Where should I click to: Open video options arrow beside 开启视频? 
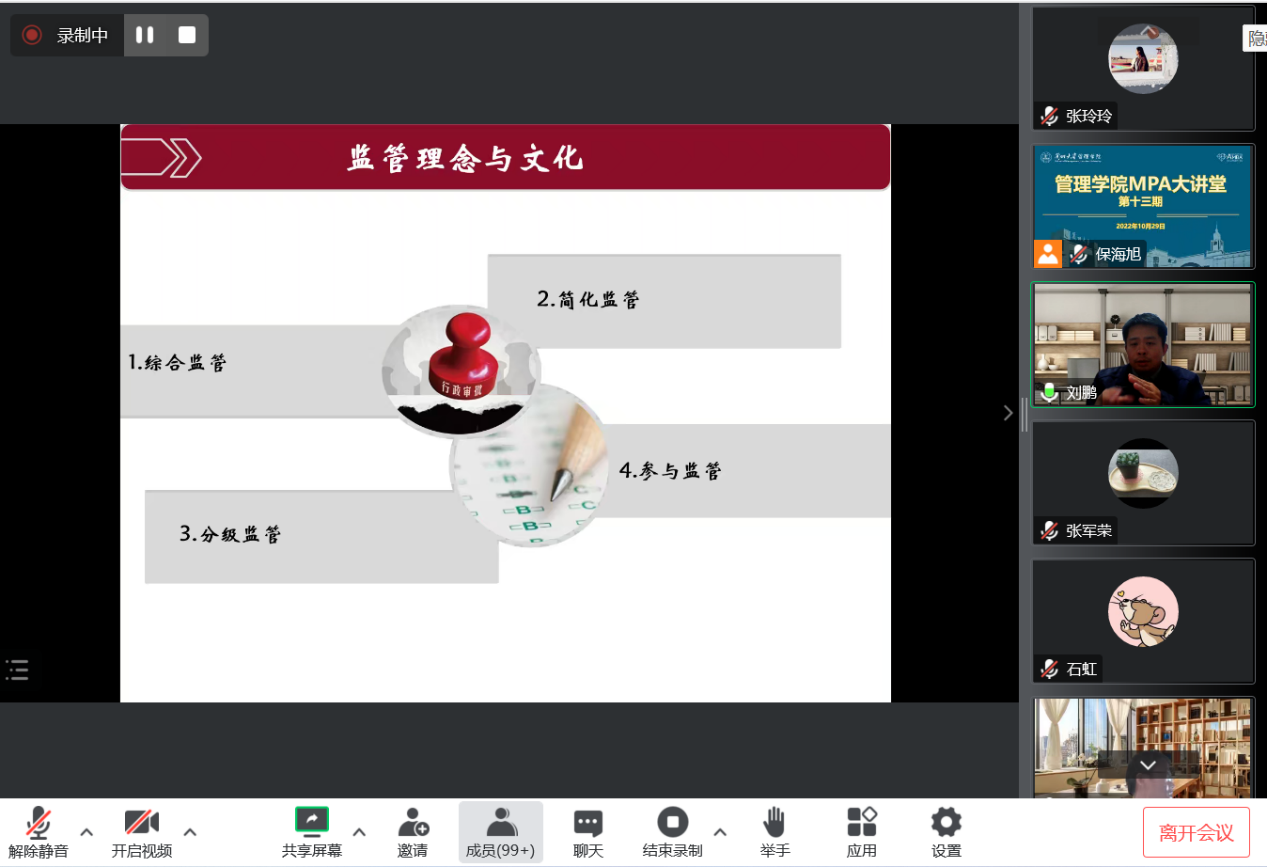point(190,832)
